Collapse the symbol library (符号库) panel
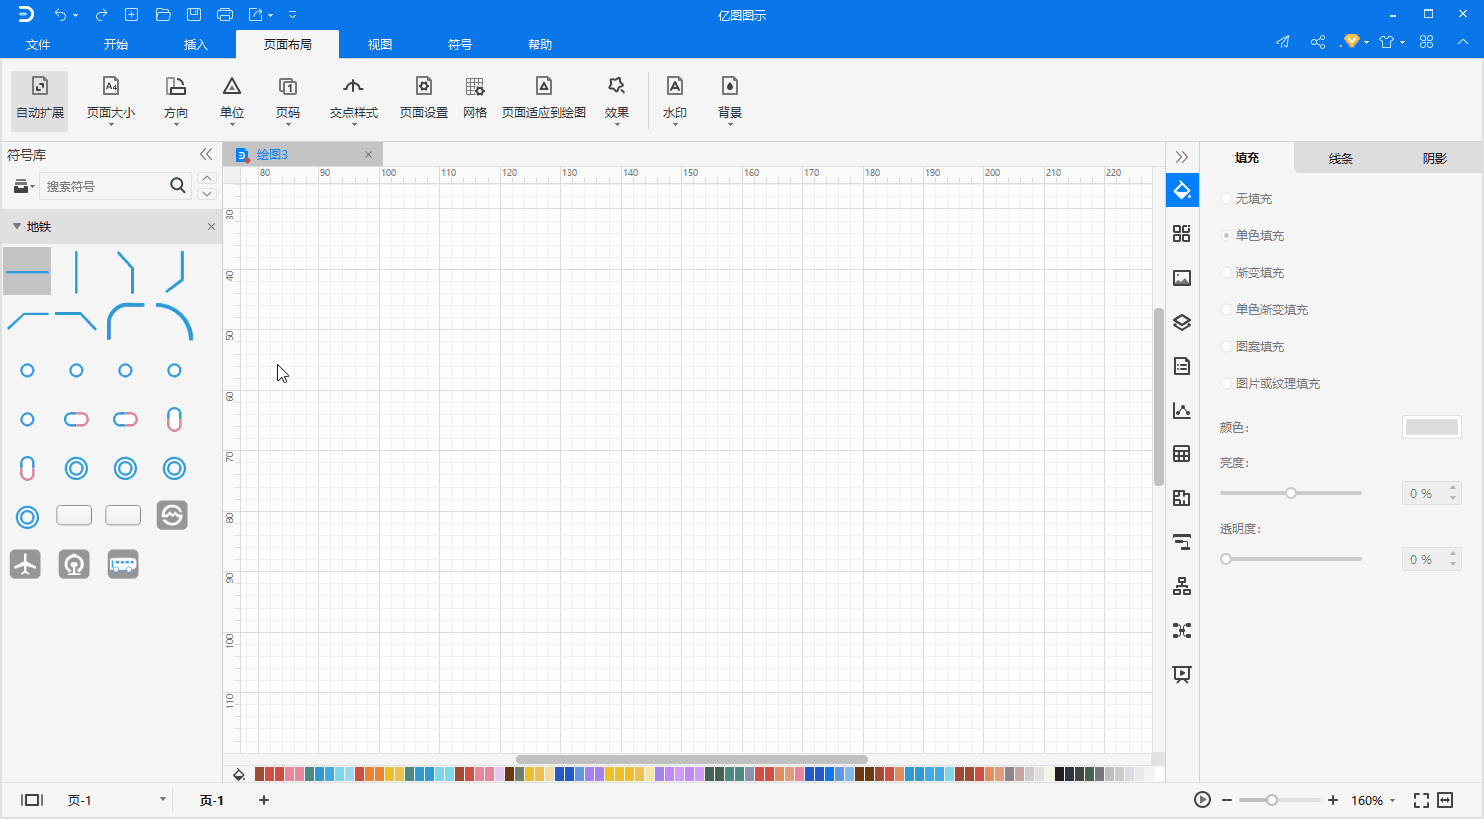This screenshot has width=1484, height=819. [206, 154]
